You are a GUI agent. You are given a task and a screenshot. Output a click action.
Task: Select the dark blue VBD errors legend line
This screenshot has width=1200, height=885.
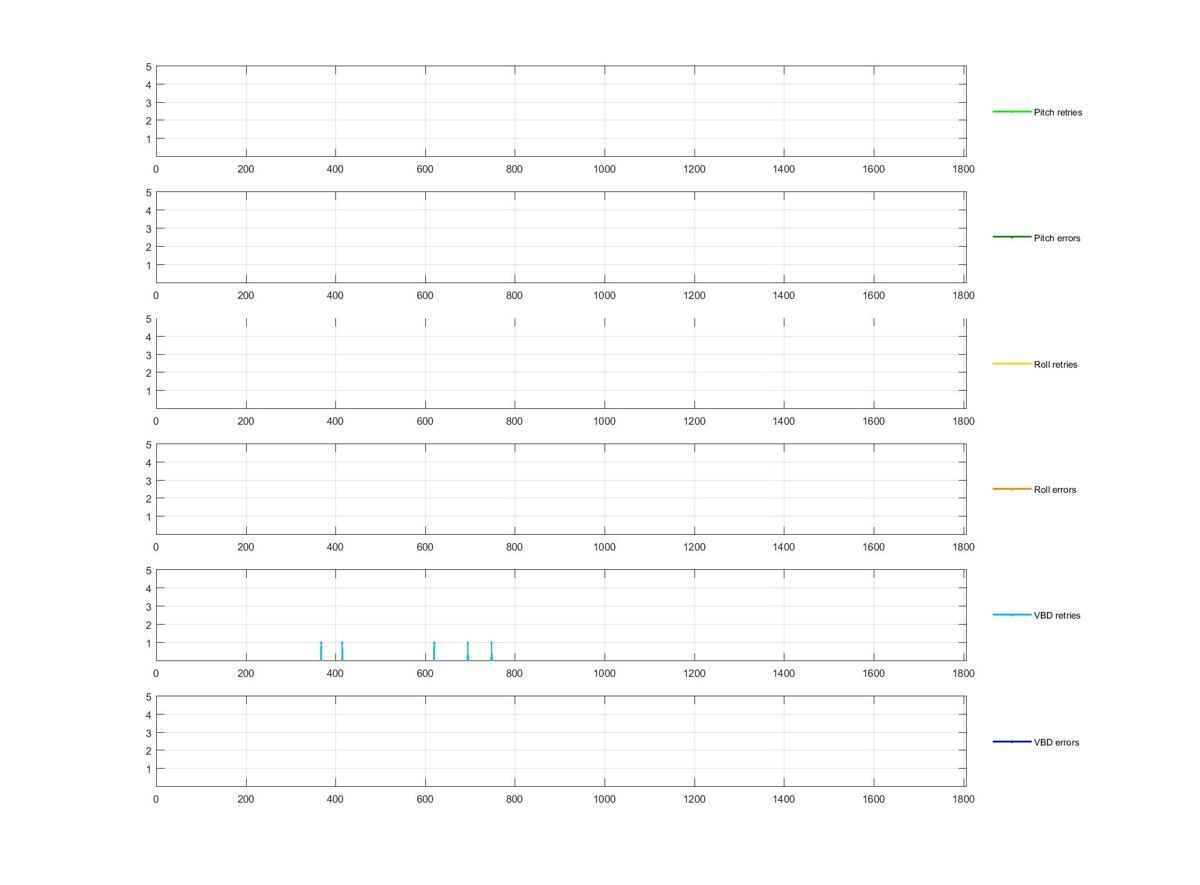tap(1011, 742)
